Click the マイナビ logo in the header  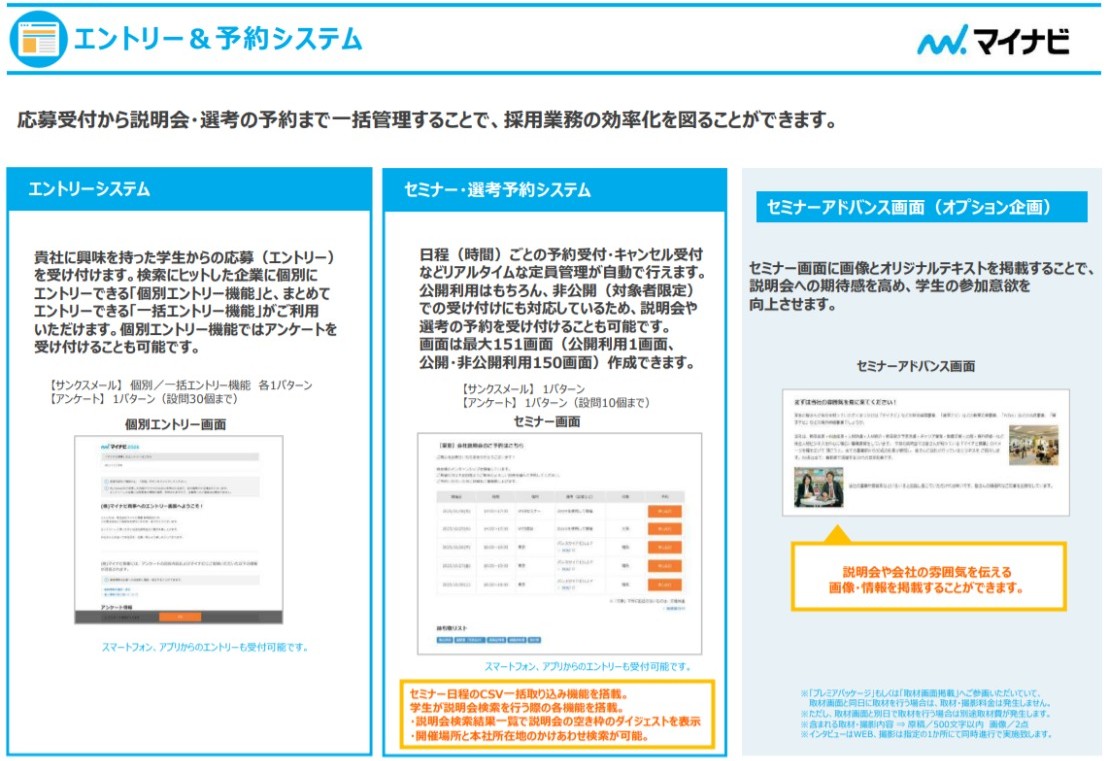[x=993, y=41]
